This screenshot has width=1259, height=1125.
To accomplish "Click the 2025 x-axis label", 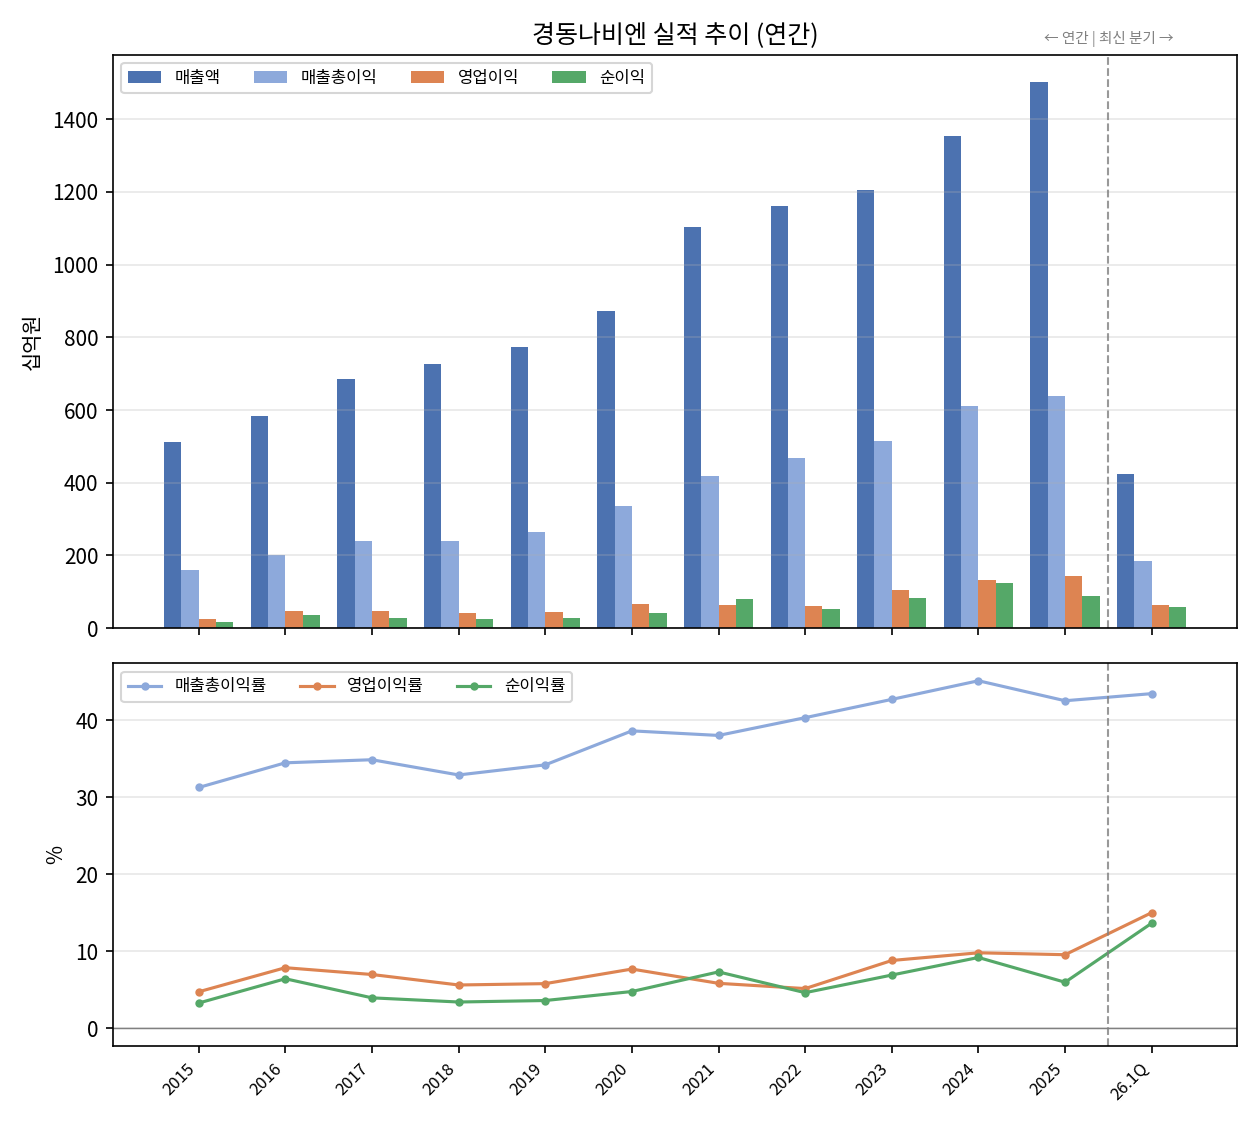I will 1047,1079.
